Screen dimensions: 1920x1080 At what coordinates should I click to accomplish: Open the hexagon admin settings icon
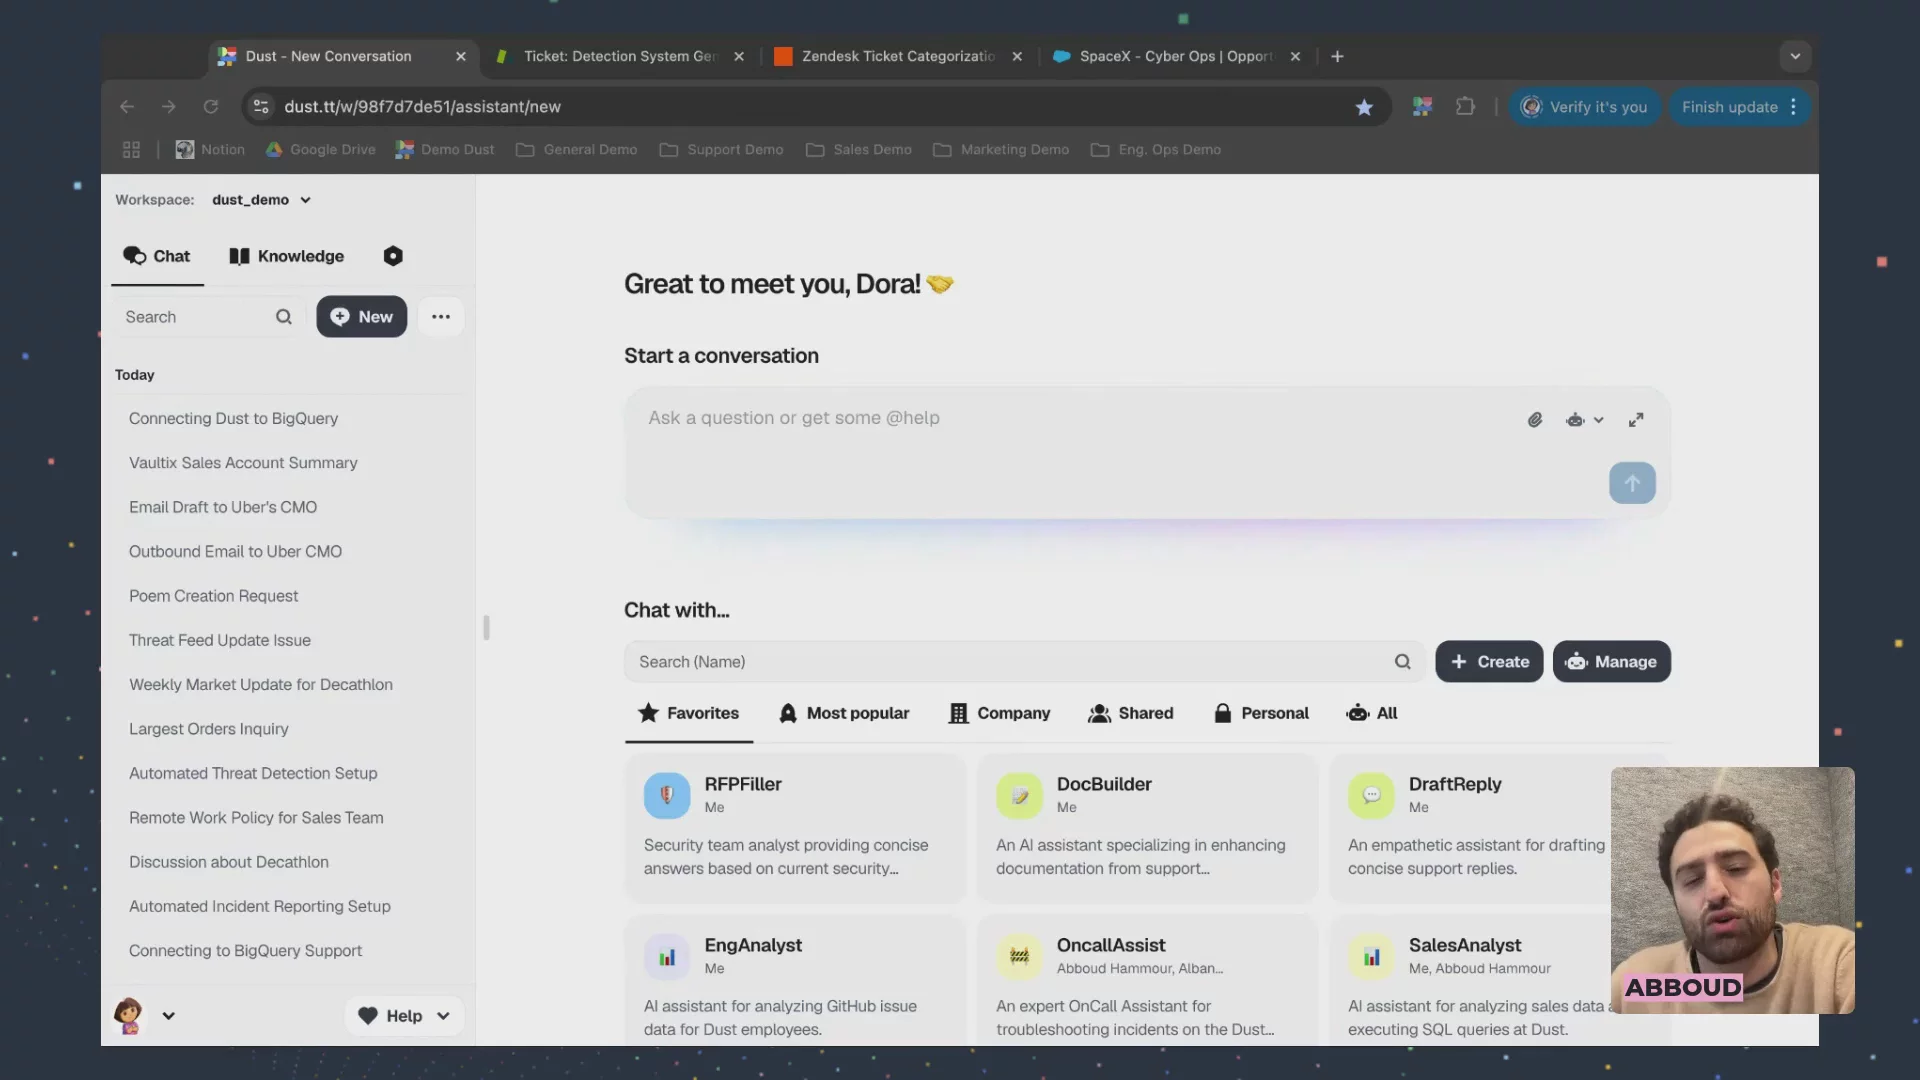click(393, 256)
